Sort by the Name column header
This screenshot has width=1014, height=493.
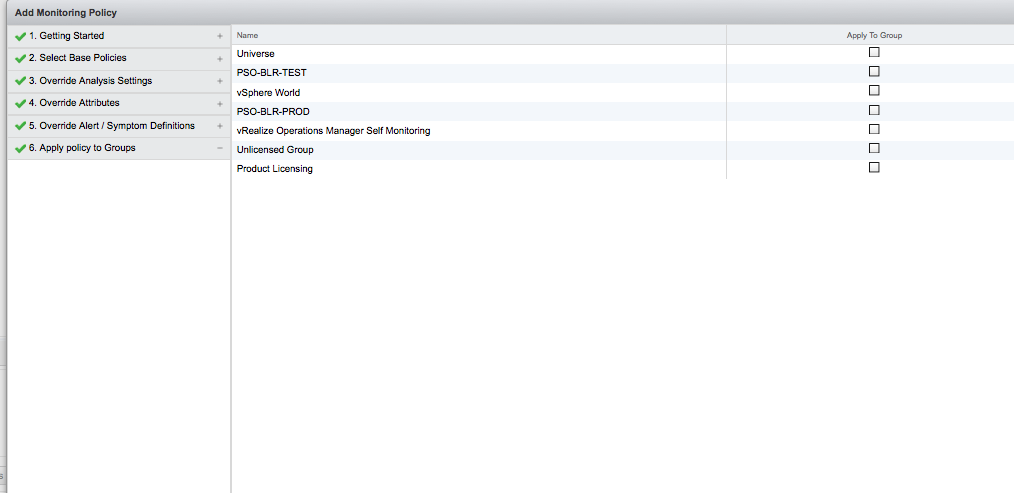point(248,35)
